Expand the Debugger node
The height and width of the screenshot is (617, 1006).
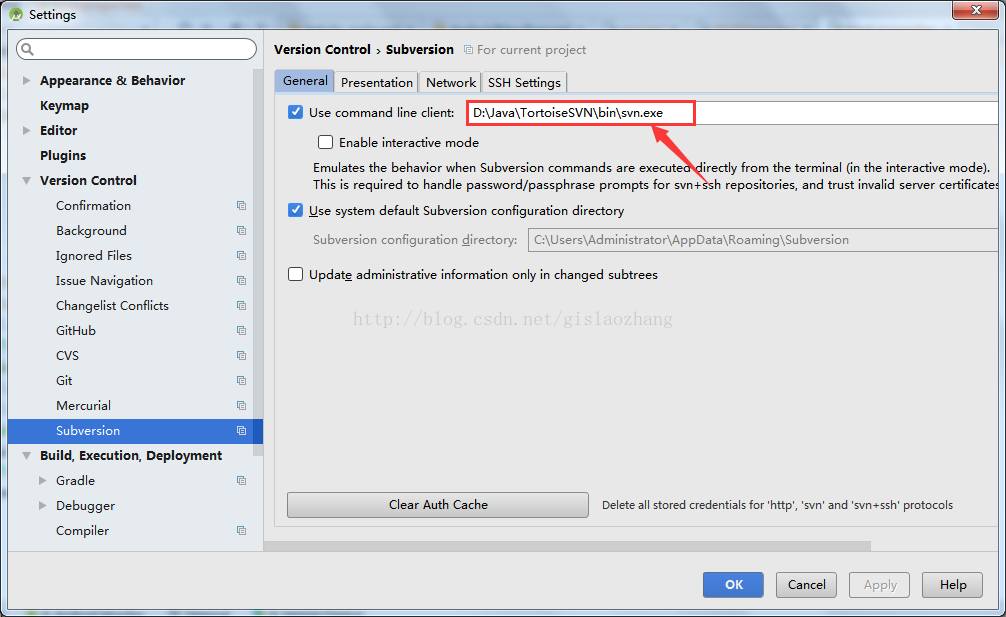click(42, 505)
